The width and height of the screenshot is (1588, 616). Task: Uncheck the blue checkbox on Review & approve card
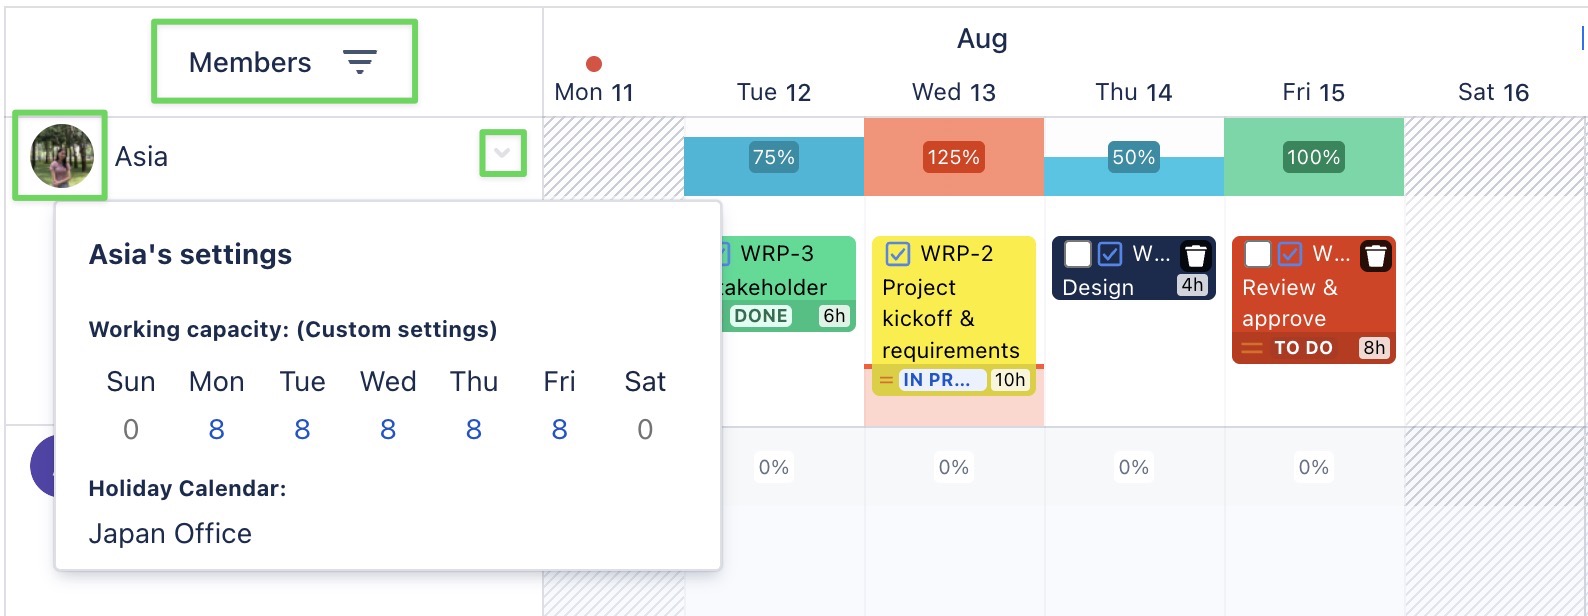coord(1290,255)
